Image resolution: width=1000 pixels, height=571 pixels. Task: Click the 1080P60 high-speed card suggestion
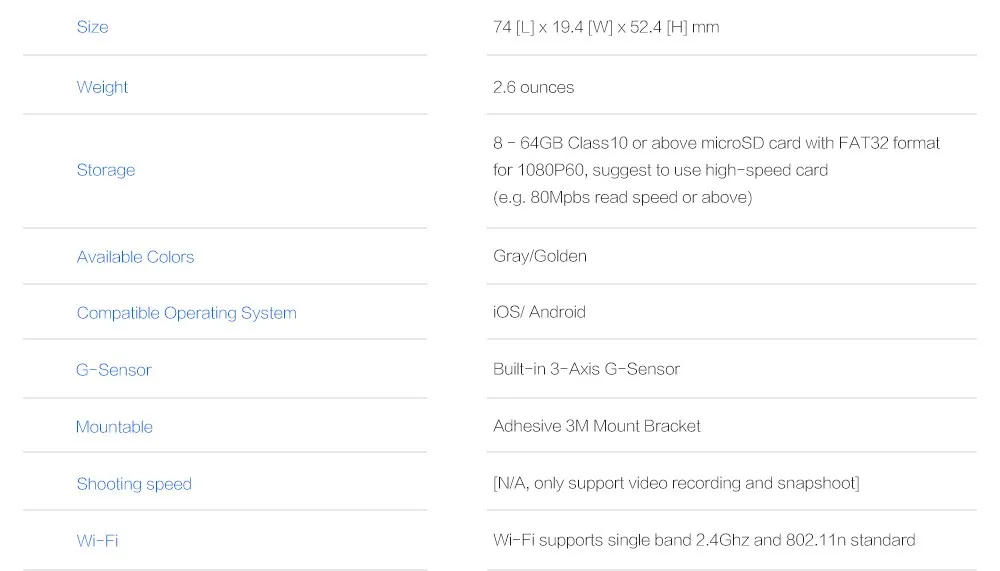(x=660, y=170)
